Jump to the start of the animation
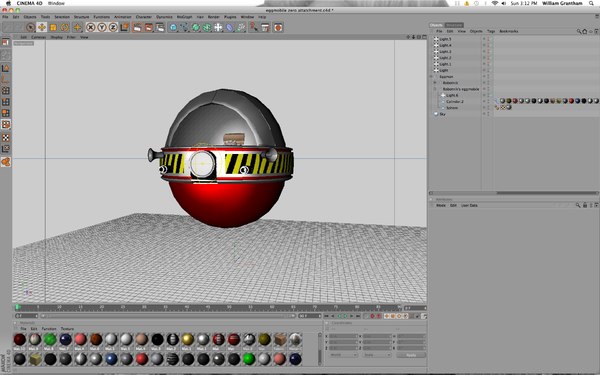Screen dimensions: 600x375 coord(326,316)
